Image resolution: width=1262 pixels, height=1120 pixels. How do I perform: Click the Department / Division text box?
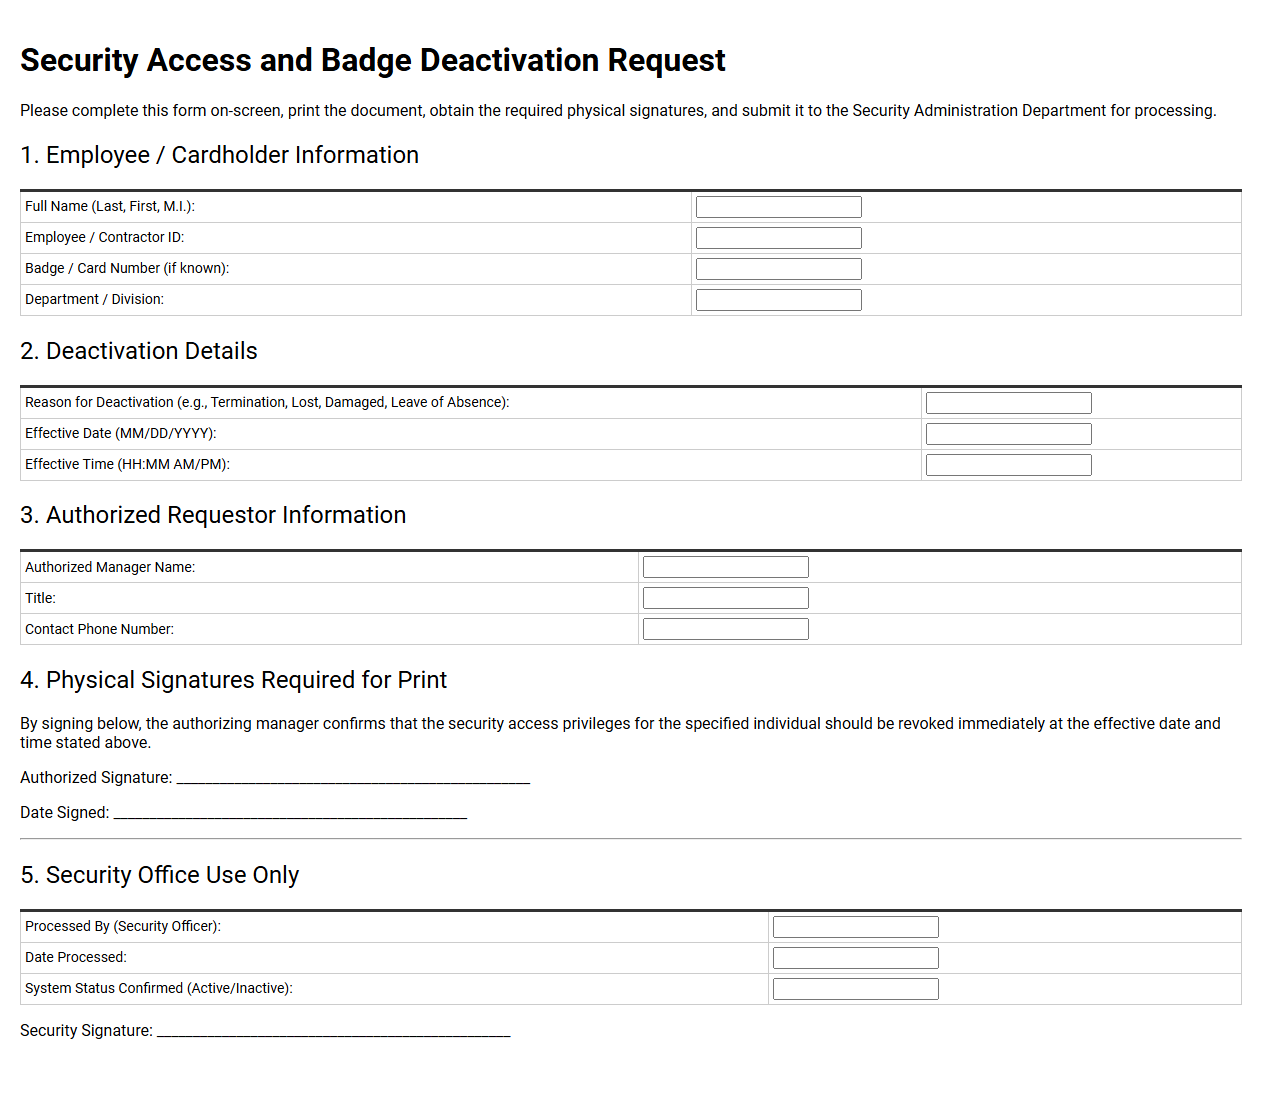click(x=778, y=300)
